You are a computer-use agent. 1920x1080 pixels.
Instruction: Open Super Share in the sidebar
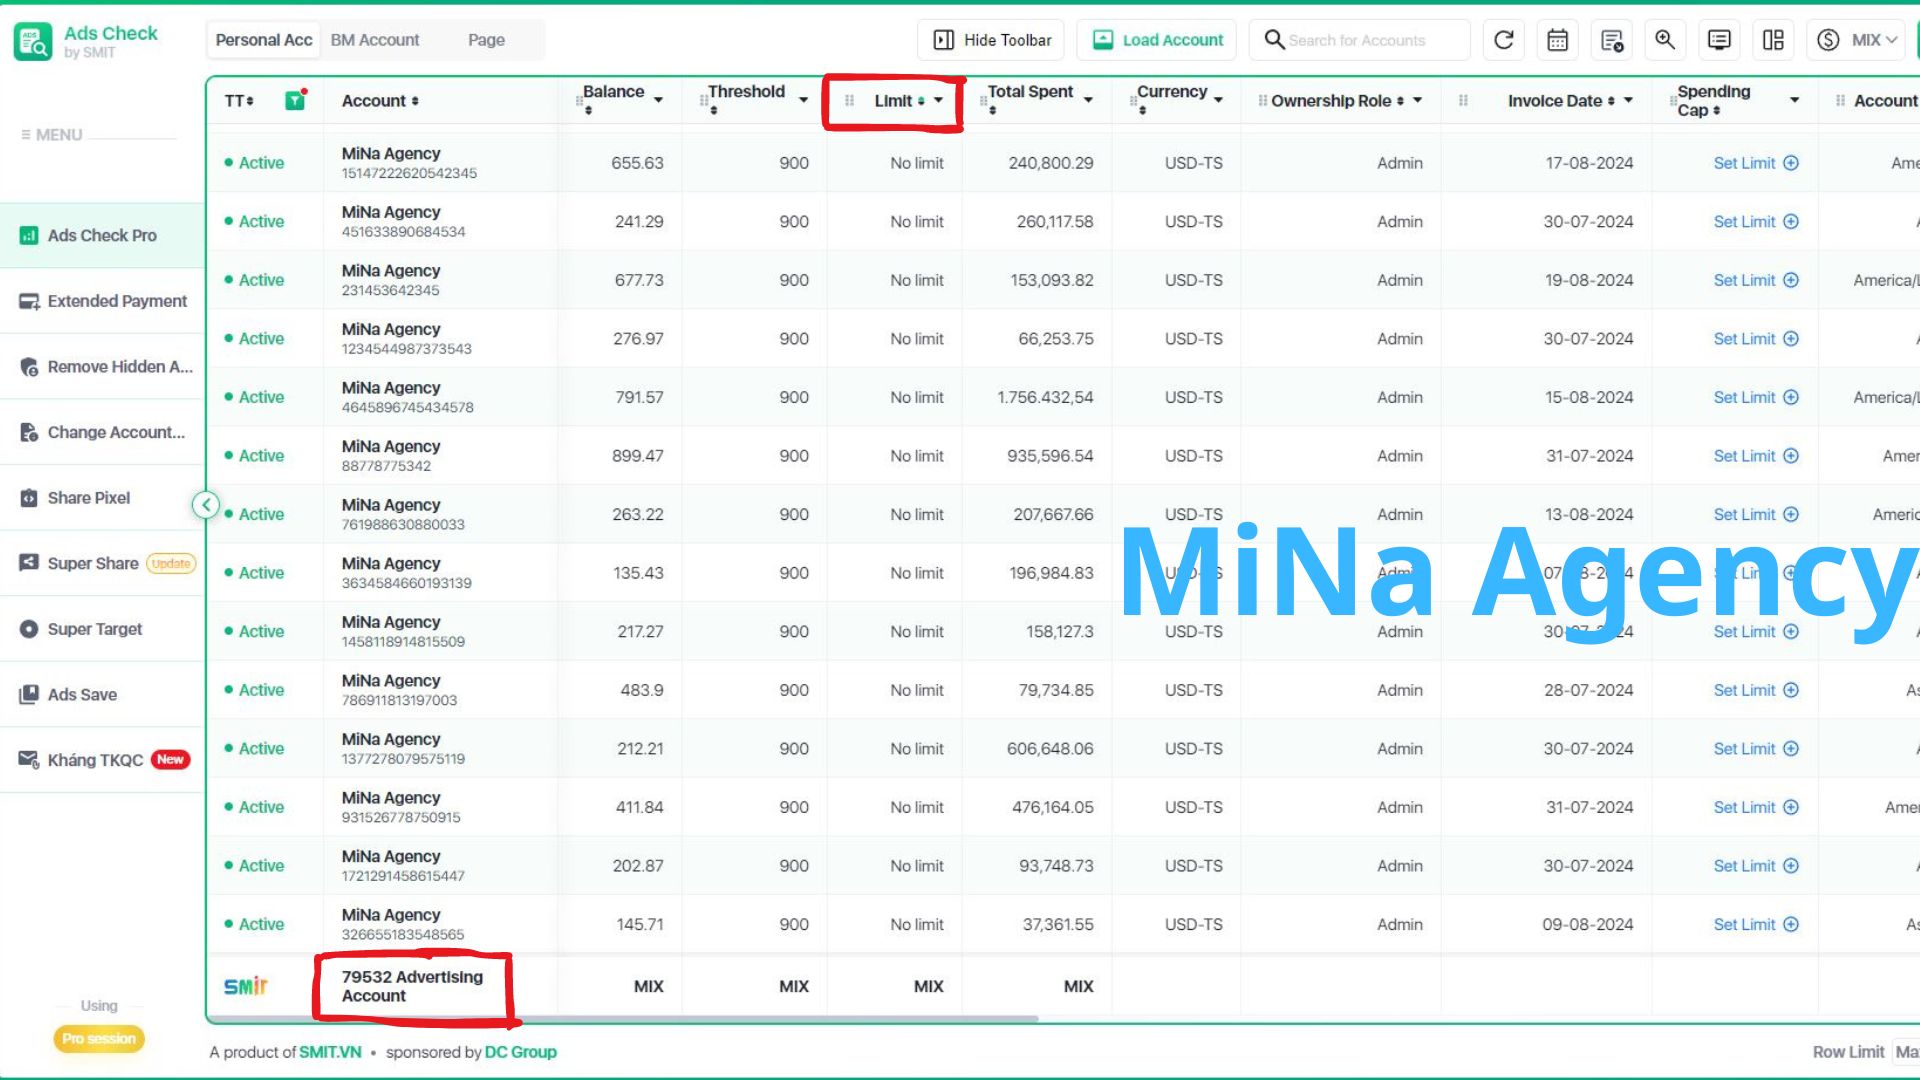[x=102, y=563]
